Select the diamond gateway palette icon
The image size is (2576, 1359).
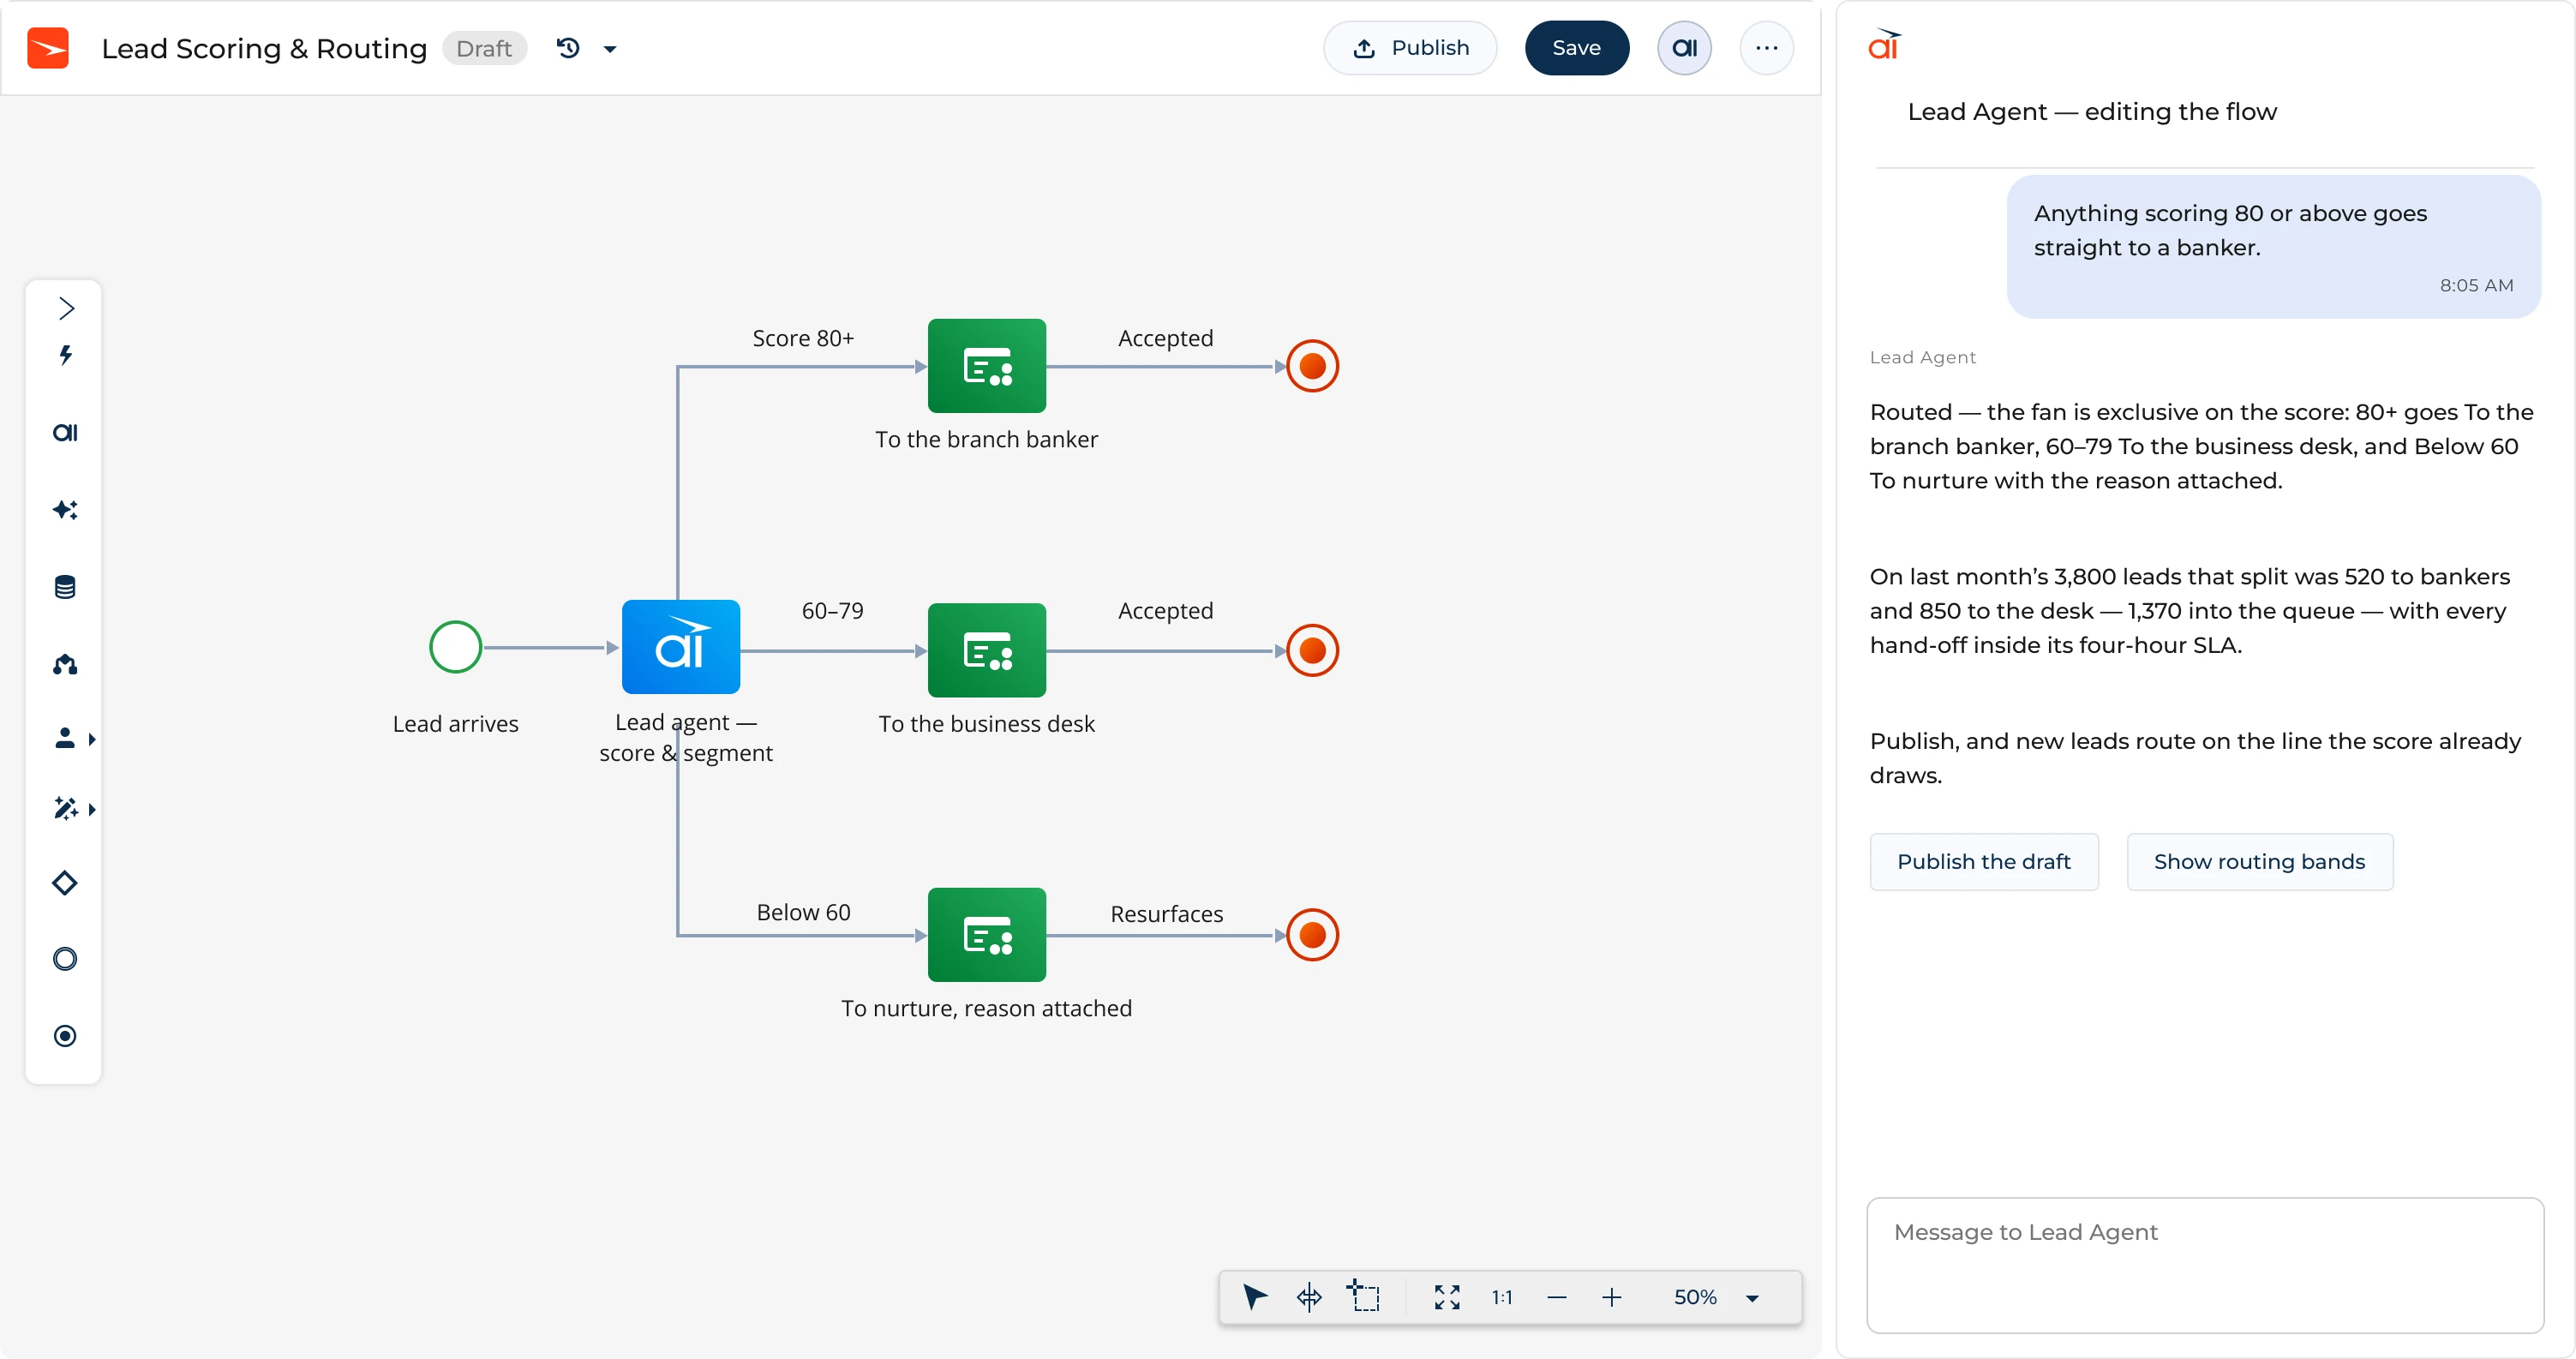(65, 883)
